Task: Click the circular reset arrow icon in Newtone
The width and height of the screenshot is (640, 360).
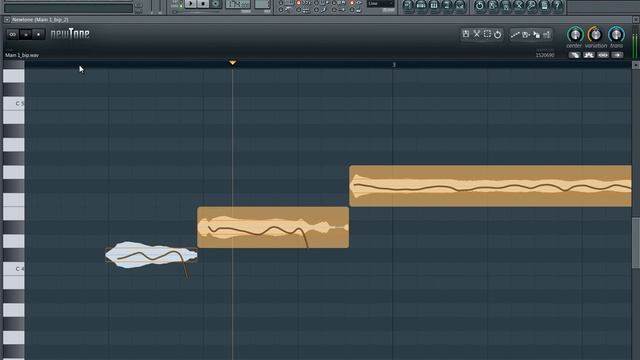Action: coord(498,35)
